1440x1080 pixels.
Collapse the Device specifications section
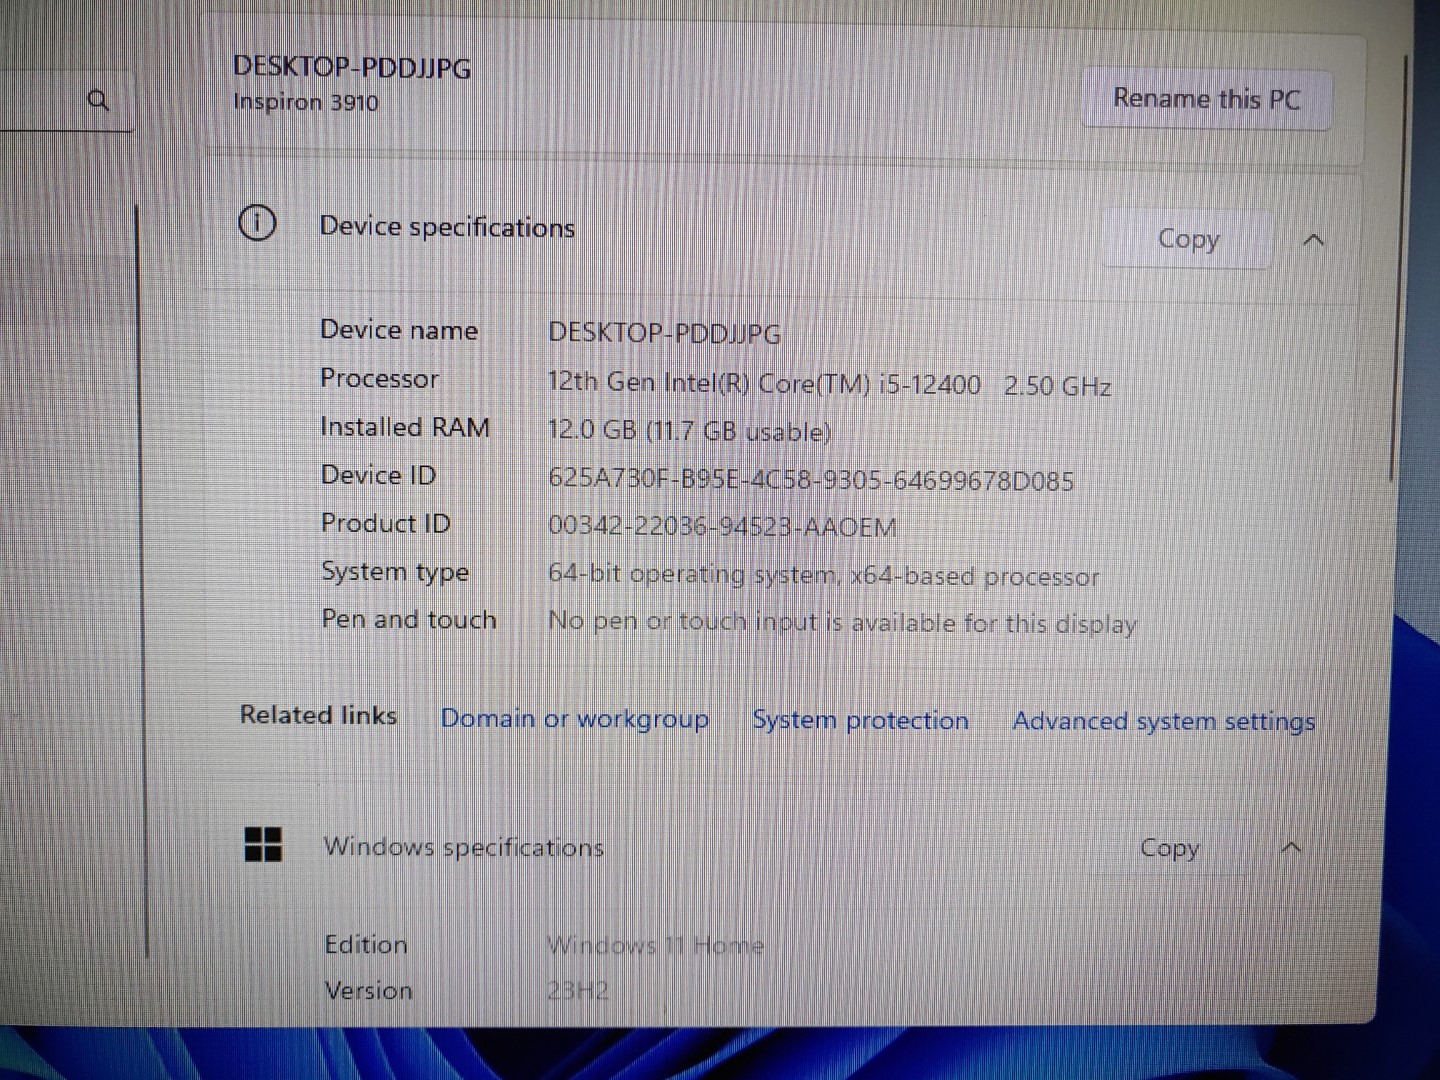coord(1314,240)
